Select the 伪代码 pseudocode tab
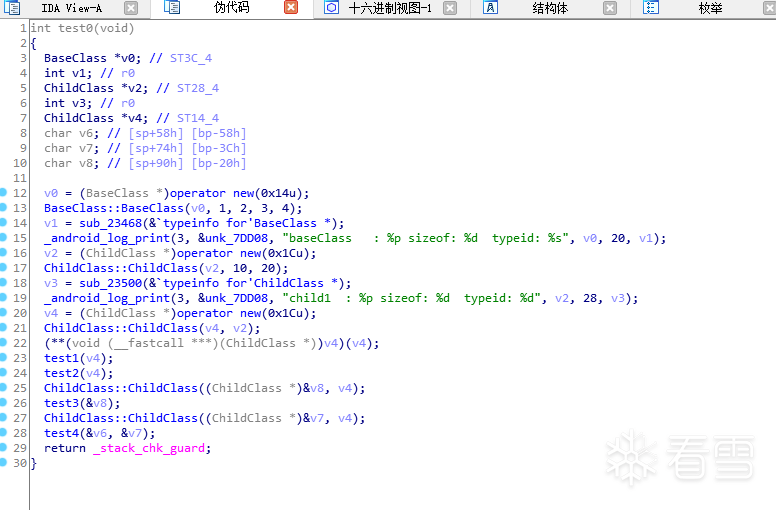The height and width of the screenshot is (510, 776). tap(231, 7)
